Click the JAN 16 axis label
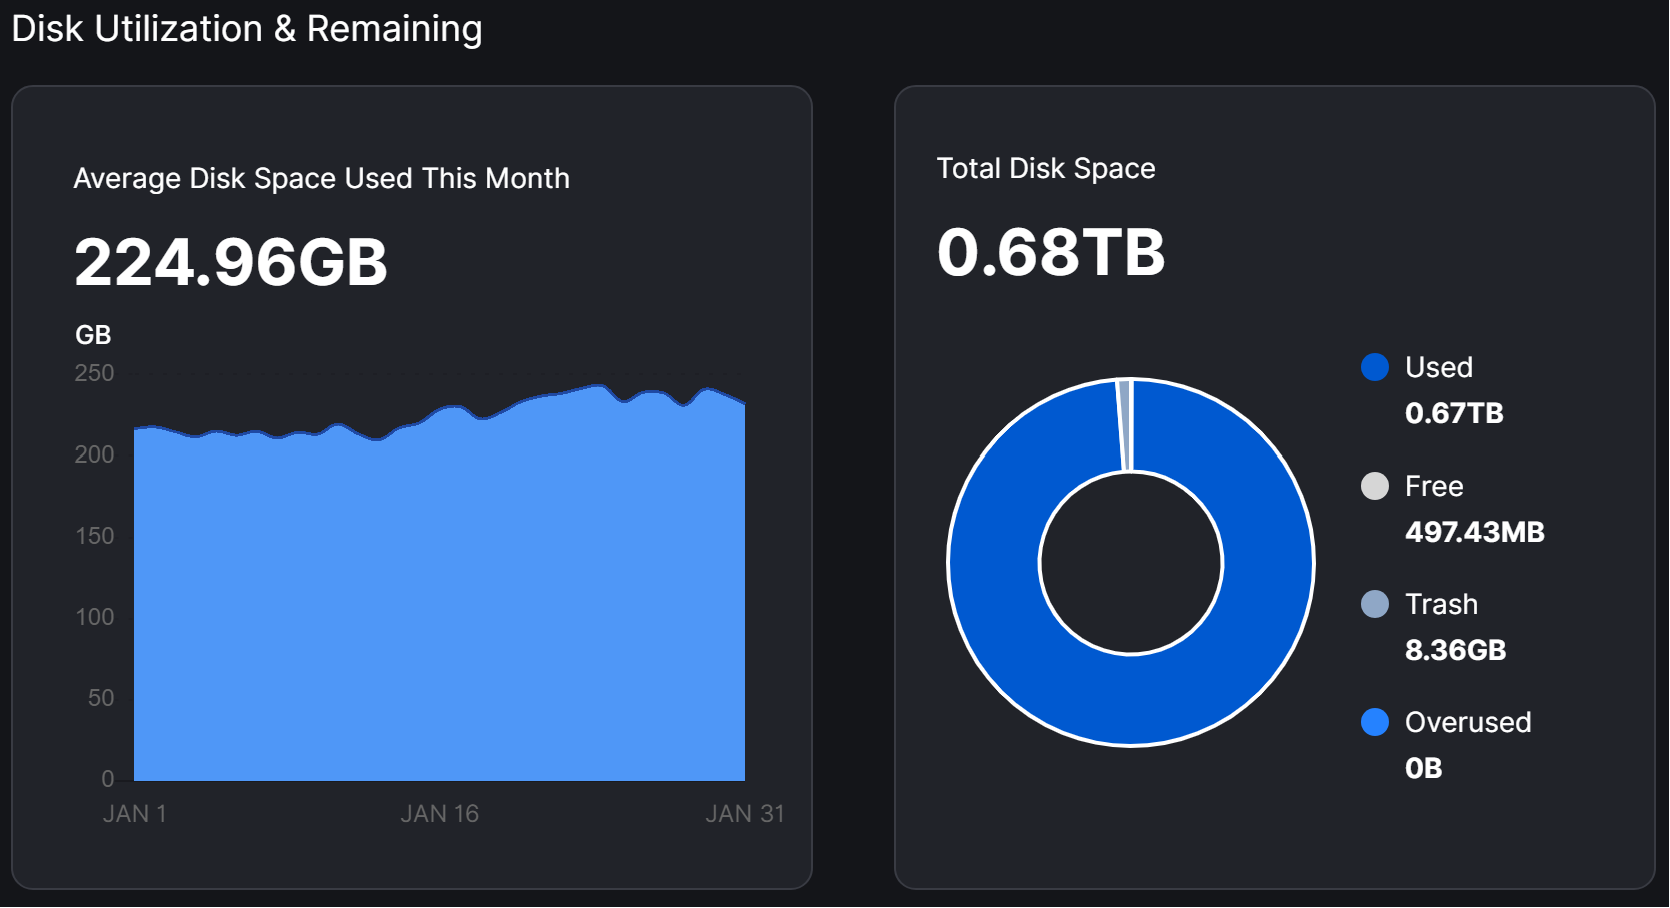The height and width of the screenshot is (908, 1670). point(440,814)
